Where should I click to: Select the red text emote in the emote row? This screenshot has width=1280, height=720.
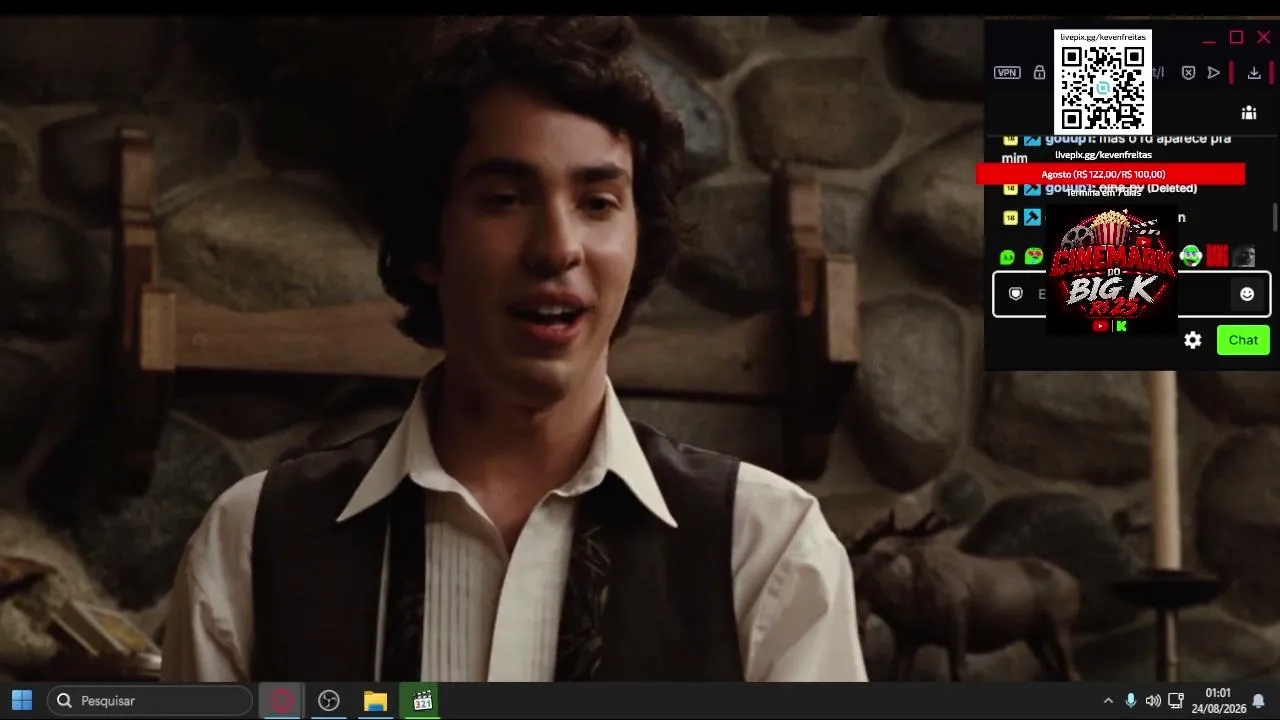coord(1217,256)
